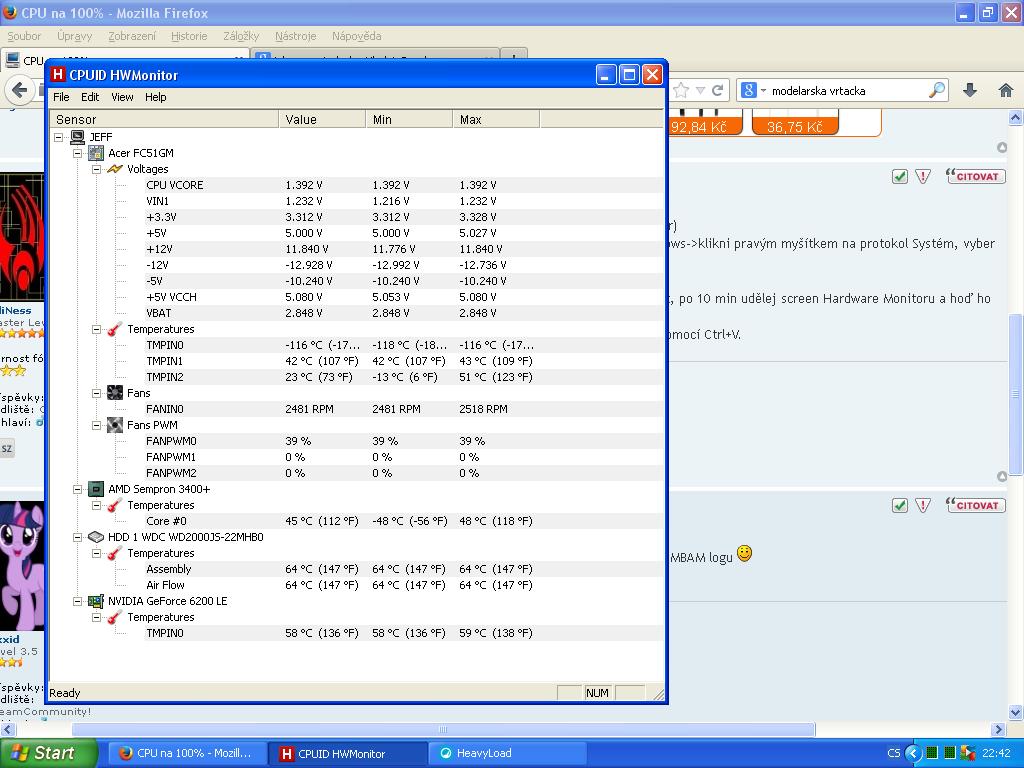Click the Voltages lightning icon

coord(115,169)
